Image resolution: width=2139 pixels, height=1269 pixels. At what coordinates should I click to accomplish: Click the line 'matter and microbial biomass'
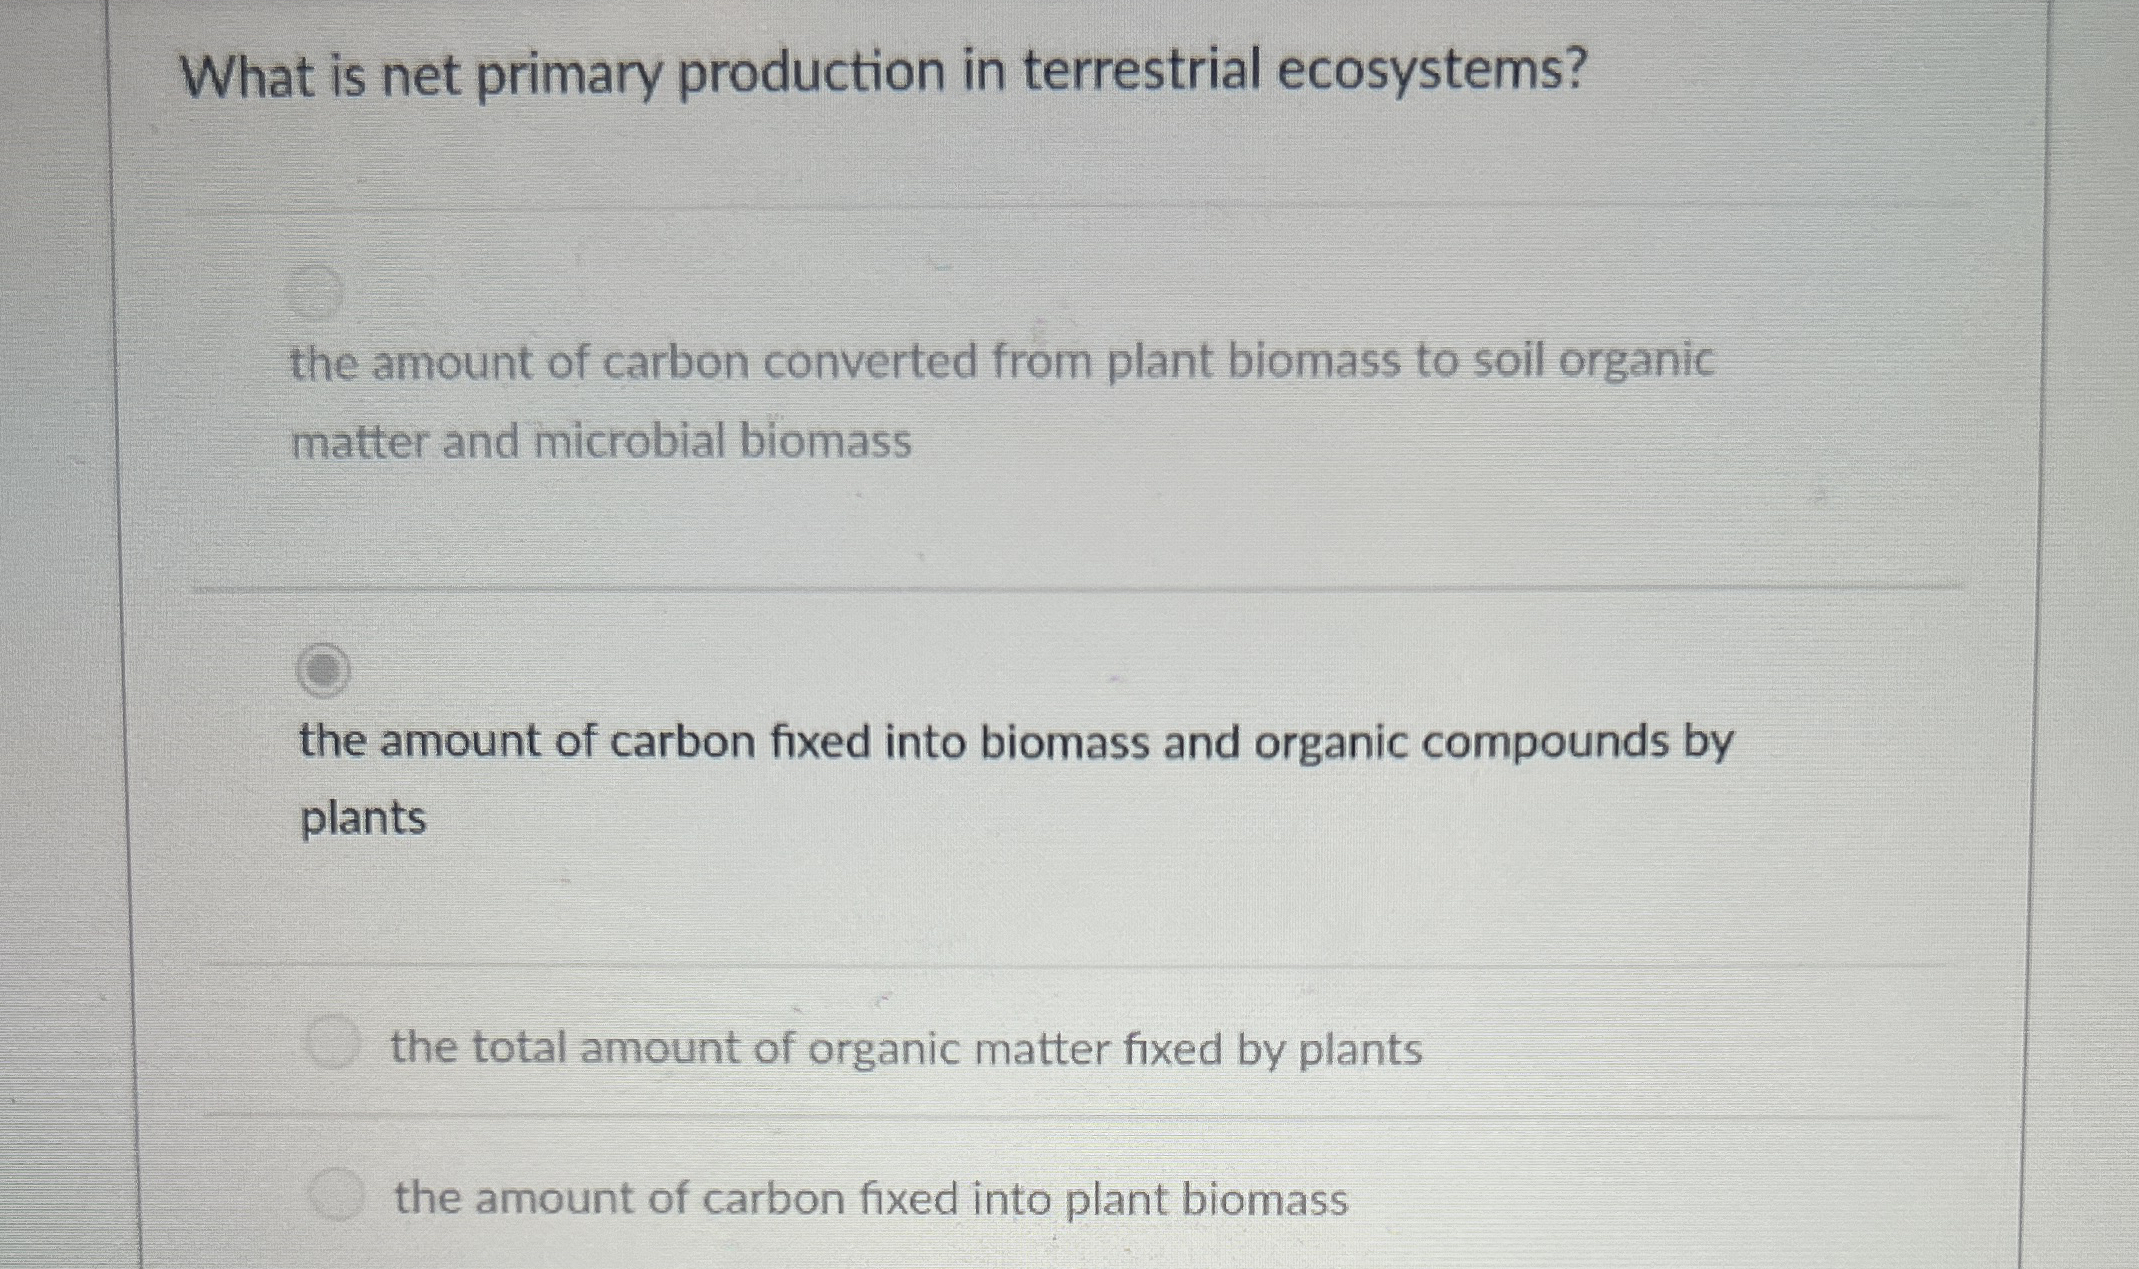point(601,441)
